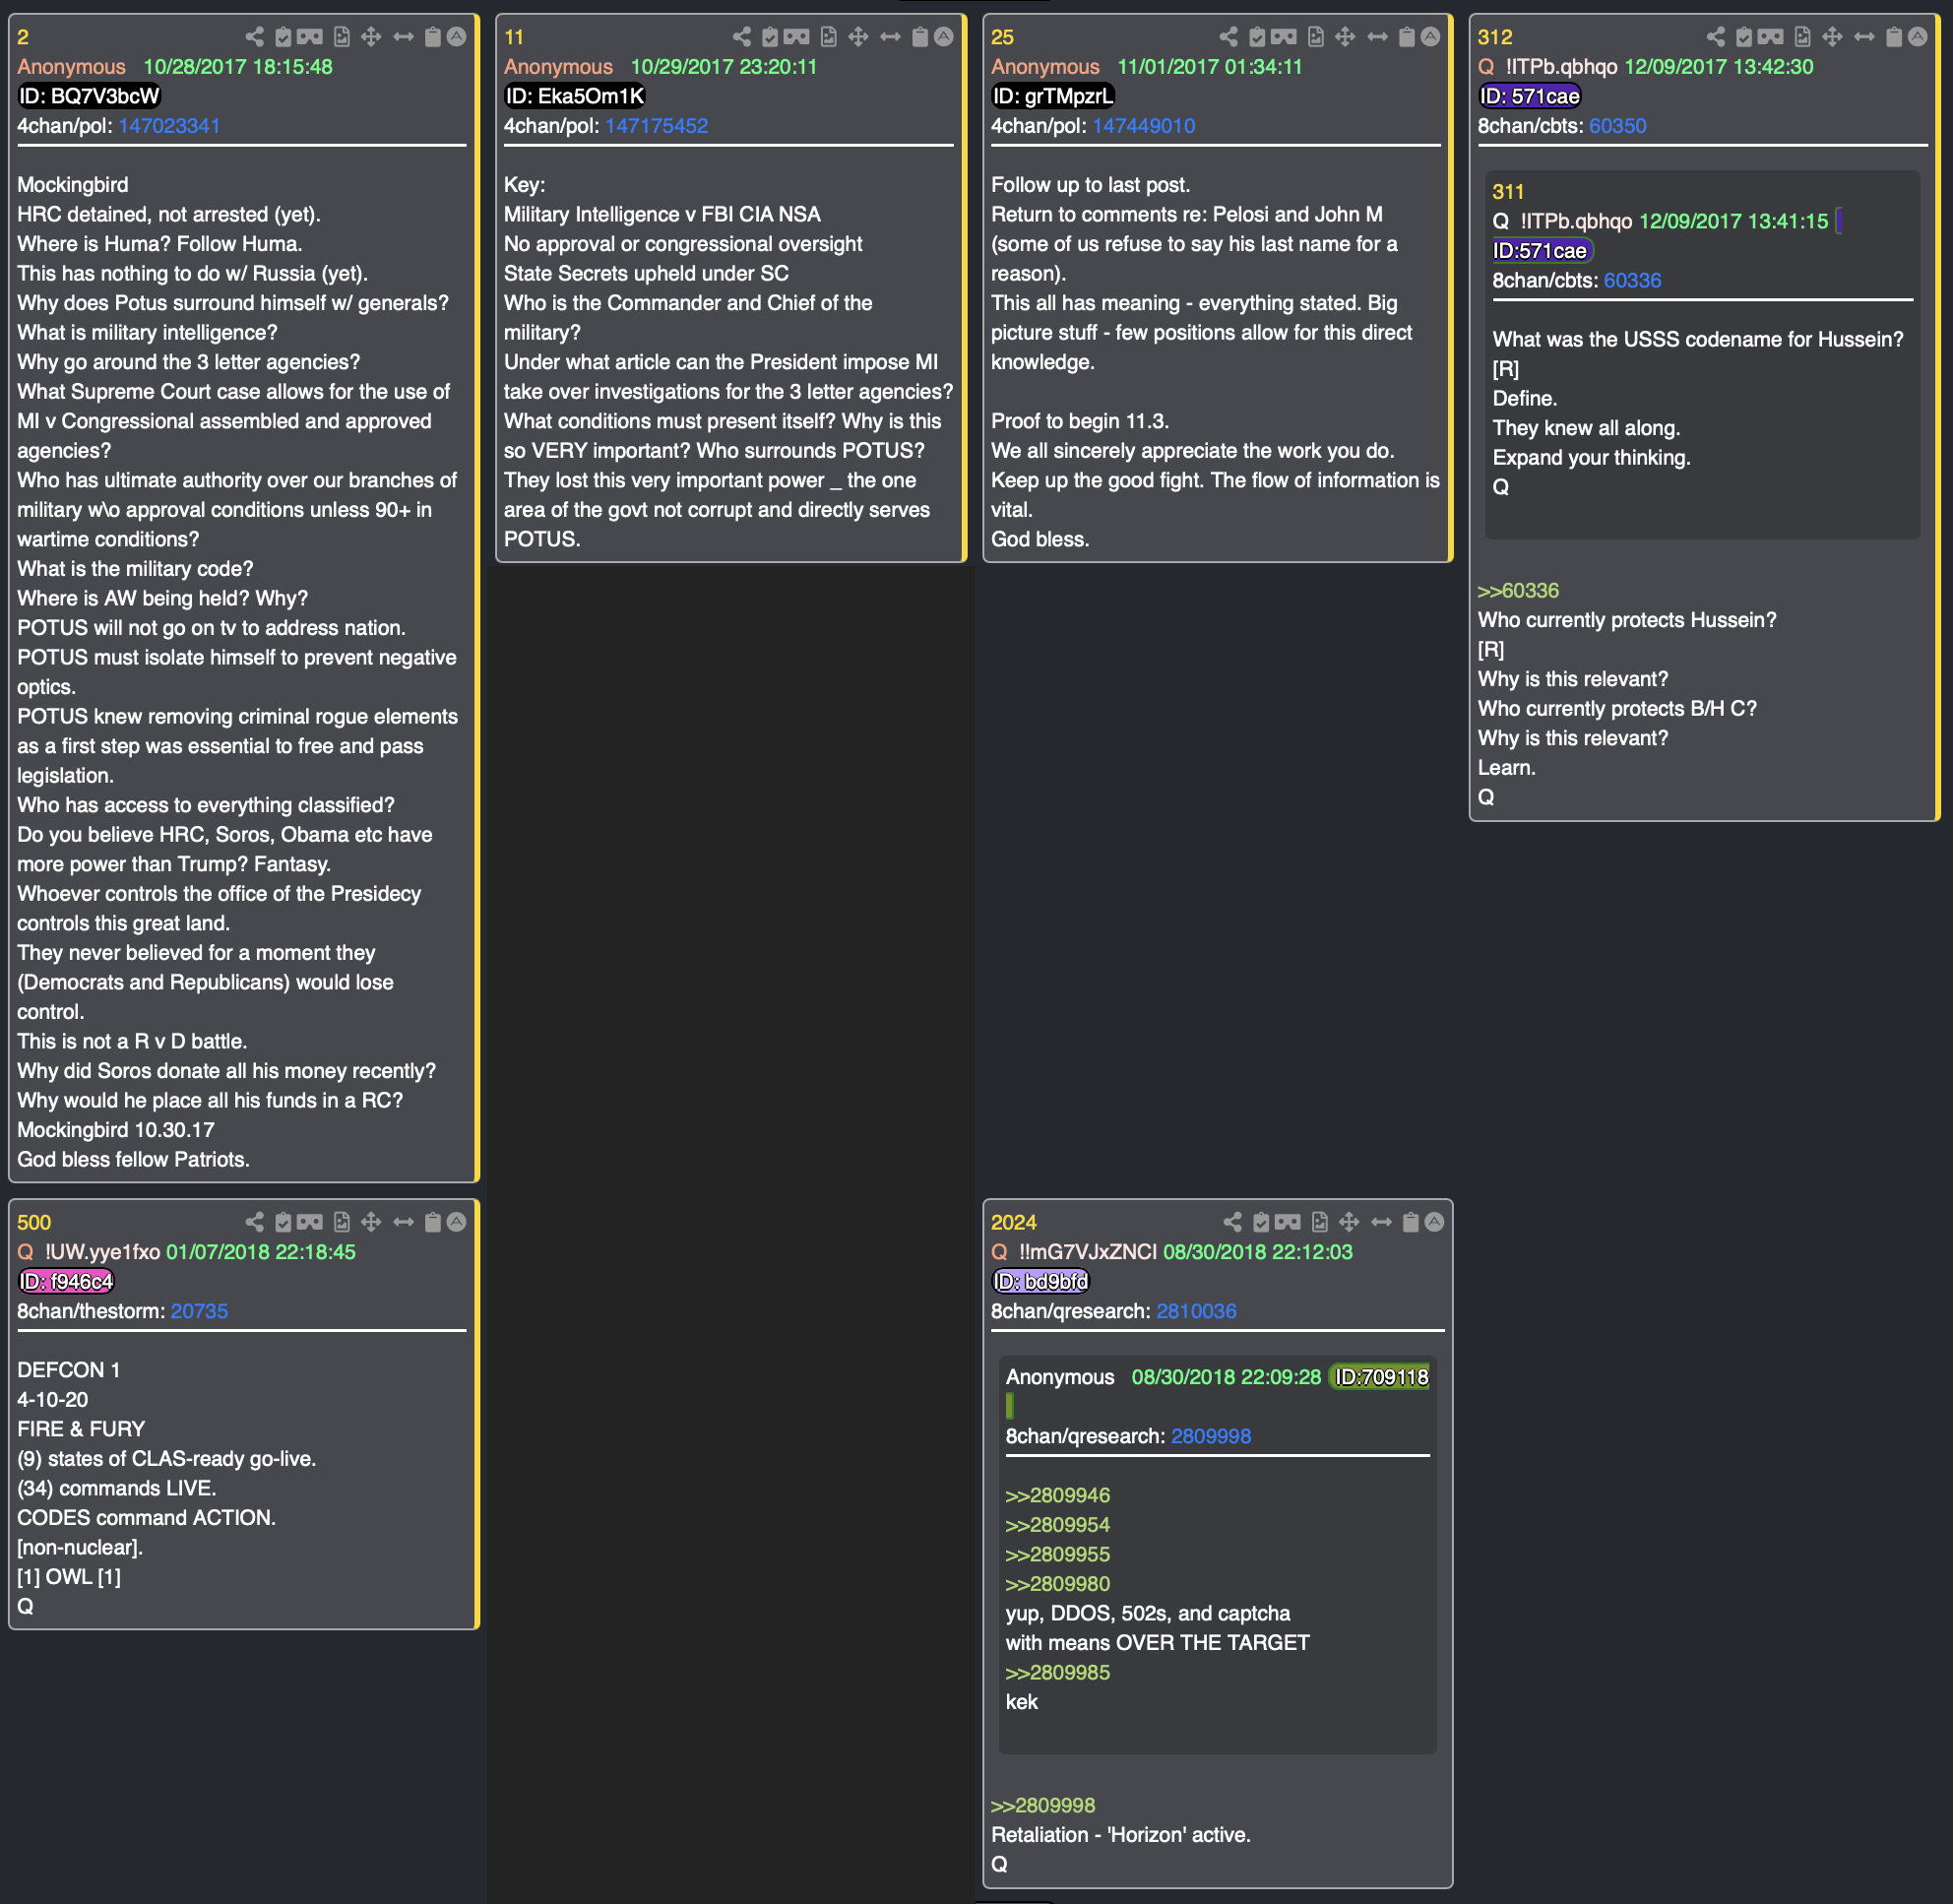Share post 25 via share icon
This screenshot has width=1953, height=1904.
tap(1229, 37)
